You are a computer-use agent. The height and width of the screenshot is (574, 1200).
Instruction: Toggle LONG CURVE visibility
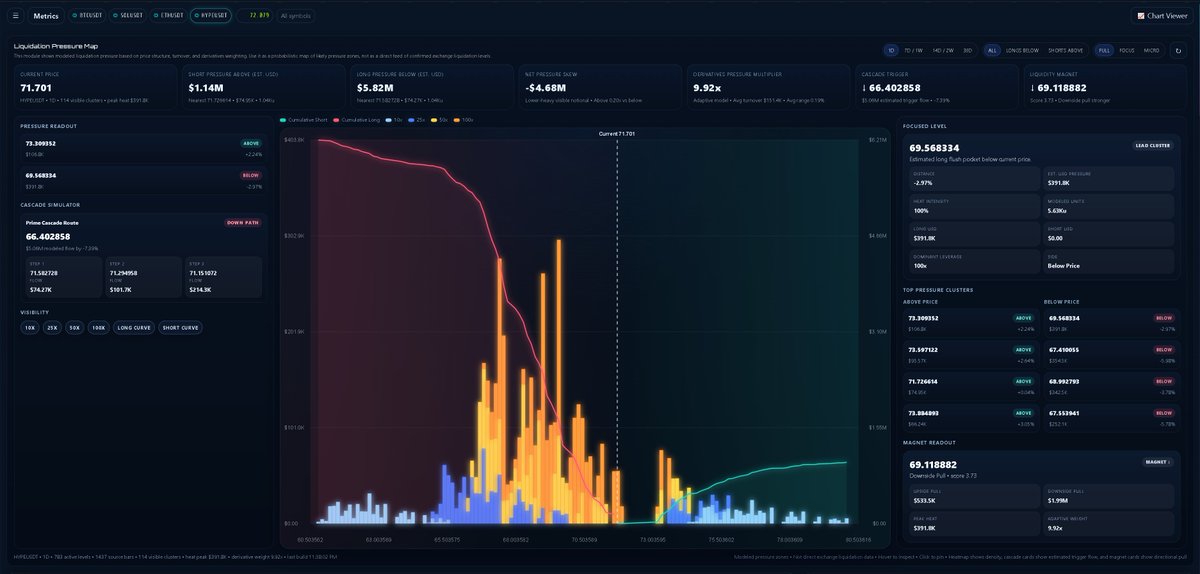click(134, 327)
